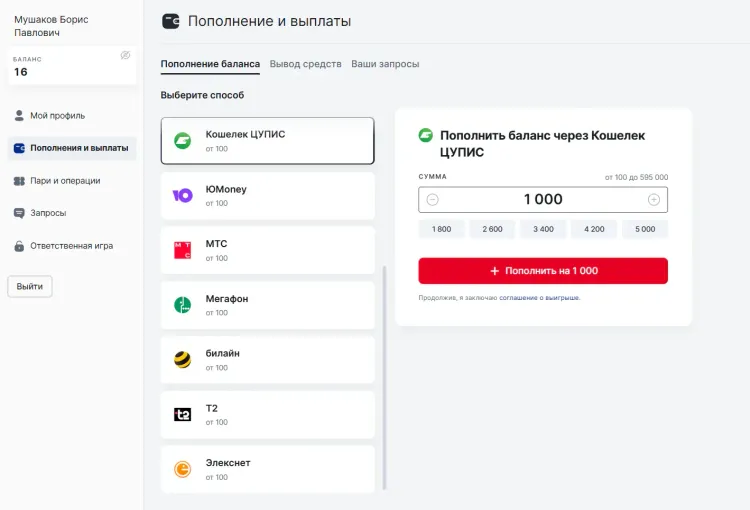Image resolution: width=750 pixels, height=510 pixels.
Task: Select T2 payment method
Action: [267, 415]
